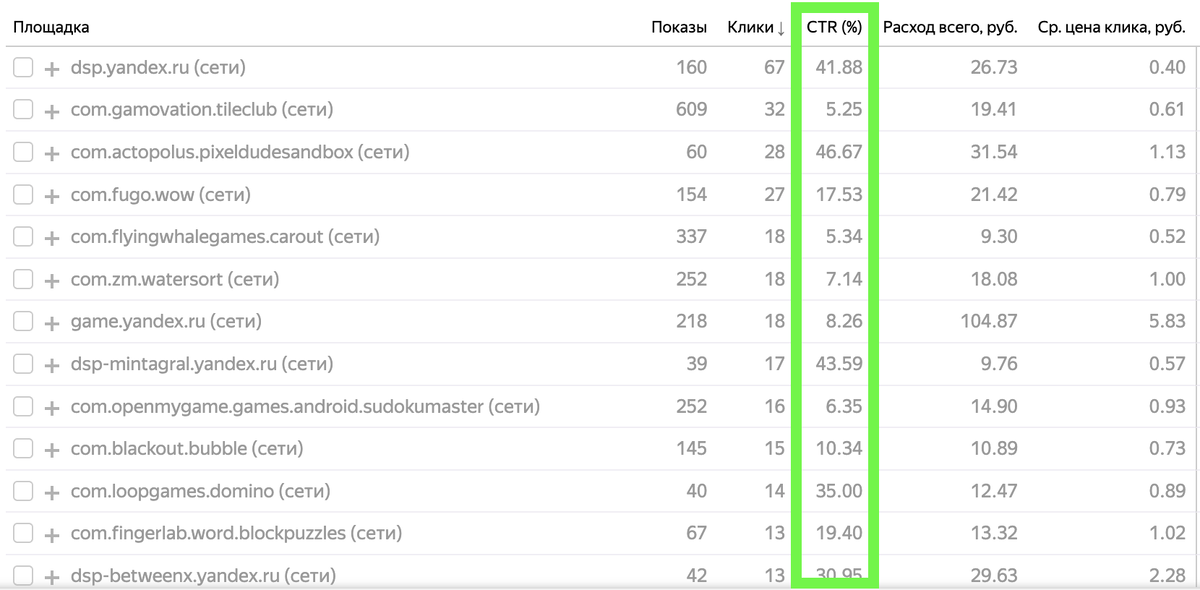Click plus icon for dsp-mintagral.yandex.ru
Viewport: 1200px width, 590px height.
pyautogui.click(x=52, y=365)
